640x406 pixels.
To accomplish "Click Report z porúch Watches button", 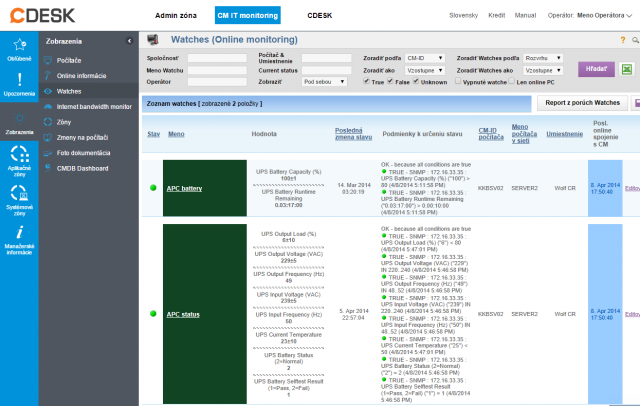I will tap(582, 103).
